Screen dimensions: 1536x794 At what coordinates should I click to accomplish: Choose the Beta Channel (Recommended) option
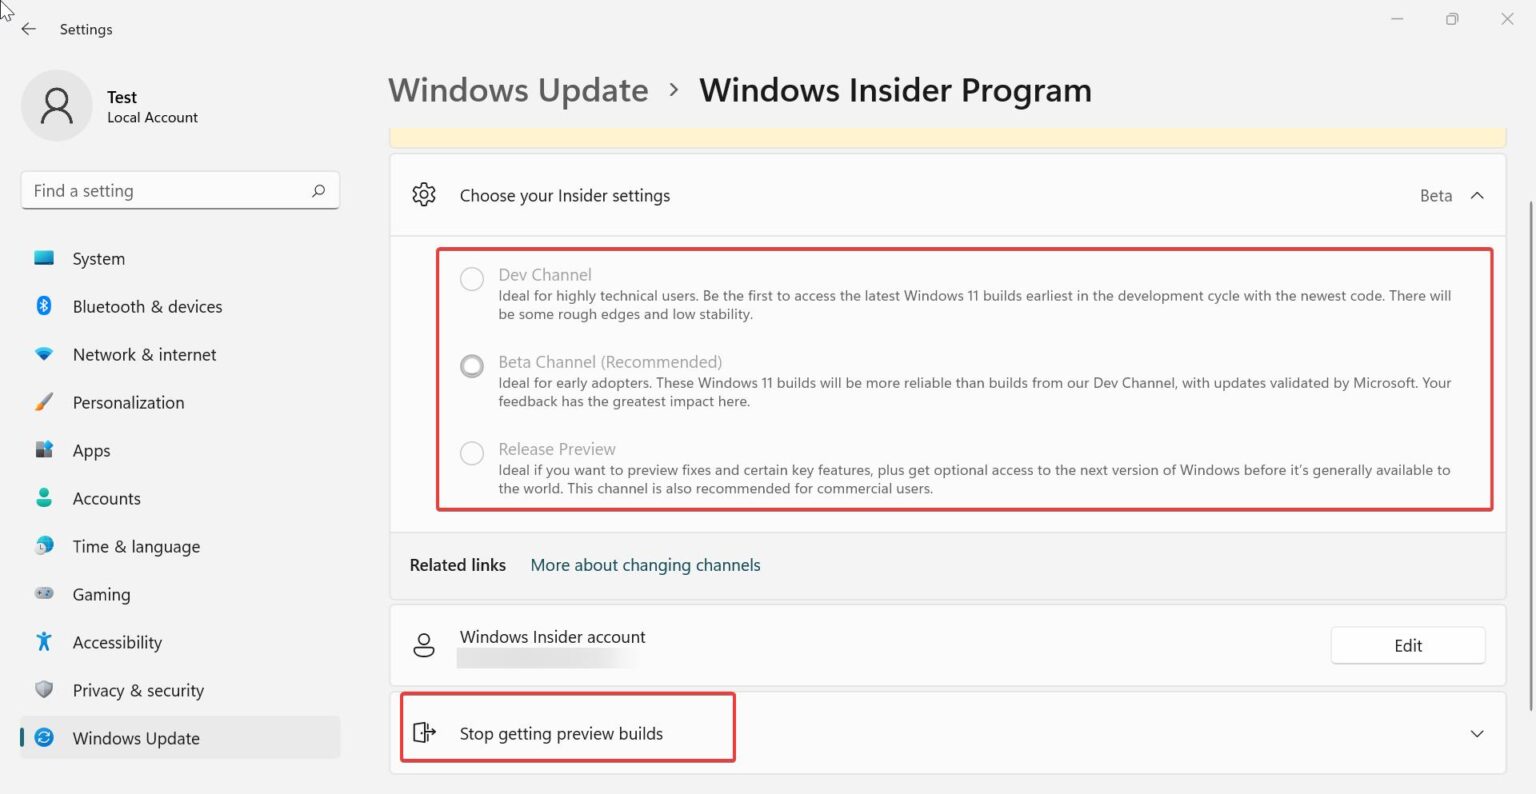tap(471, 366)
